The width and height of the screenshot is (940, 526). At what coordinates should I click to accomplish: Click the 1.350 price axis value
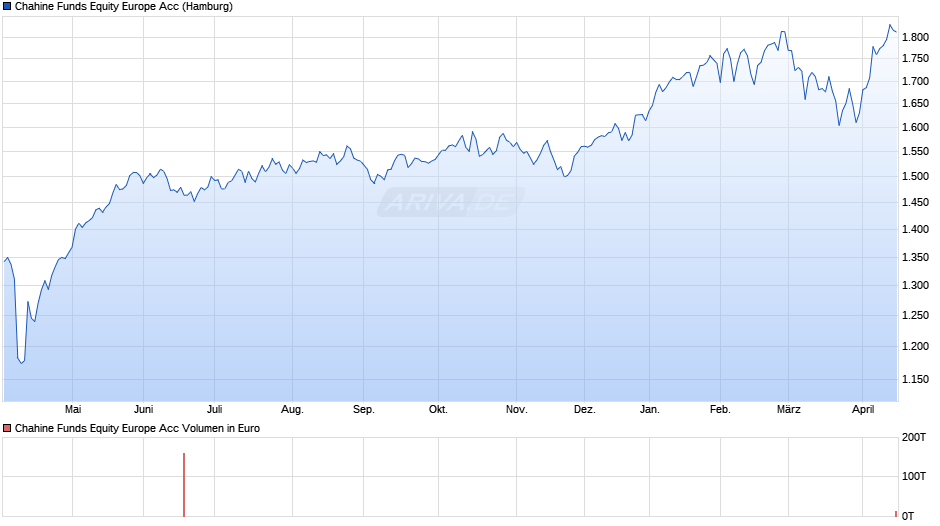(x=915, y=257)
